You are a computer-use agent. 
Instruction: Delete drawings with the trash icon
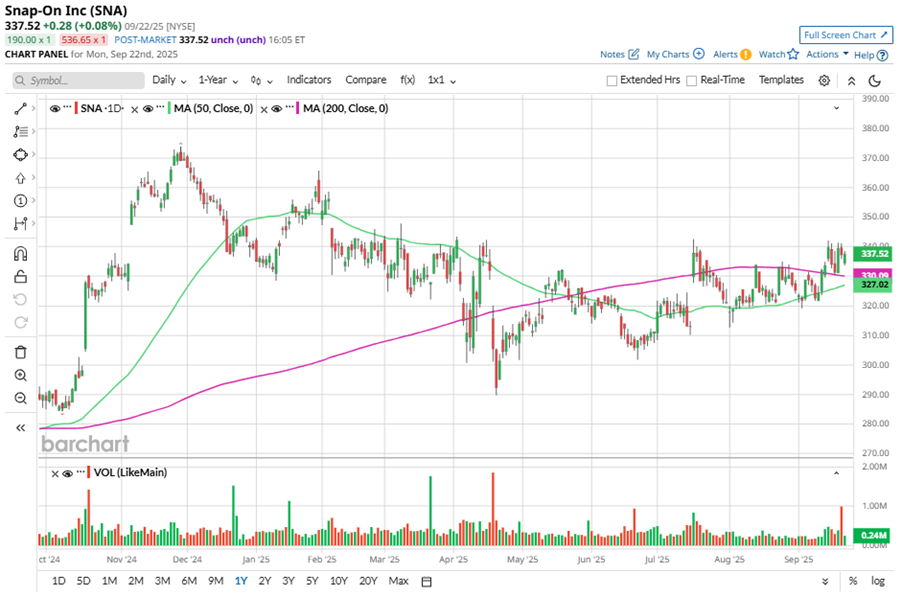tap(20, 352)
